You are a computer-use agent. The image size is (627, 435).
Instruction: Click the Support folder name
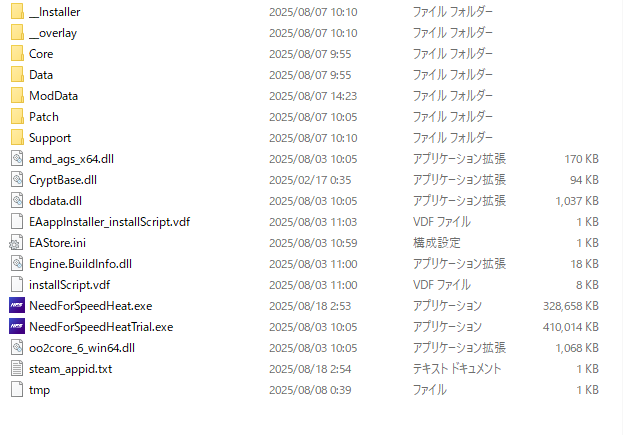click(50, 138)
